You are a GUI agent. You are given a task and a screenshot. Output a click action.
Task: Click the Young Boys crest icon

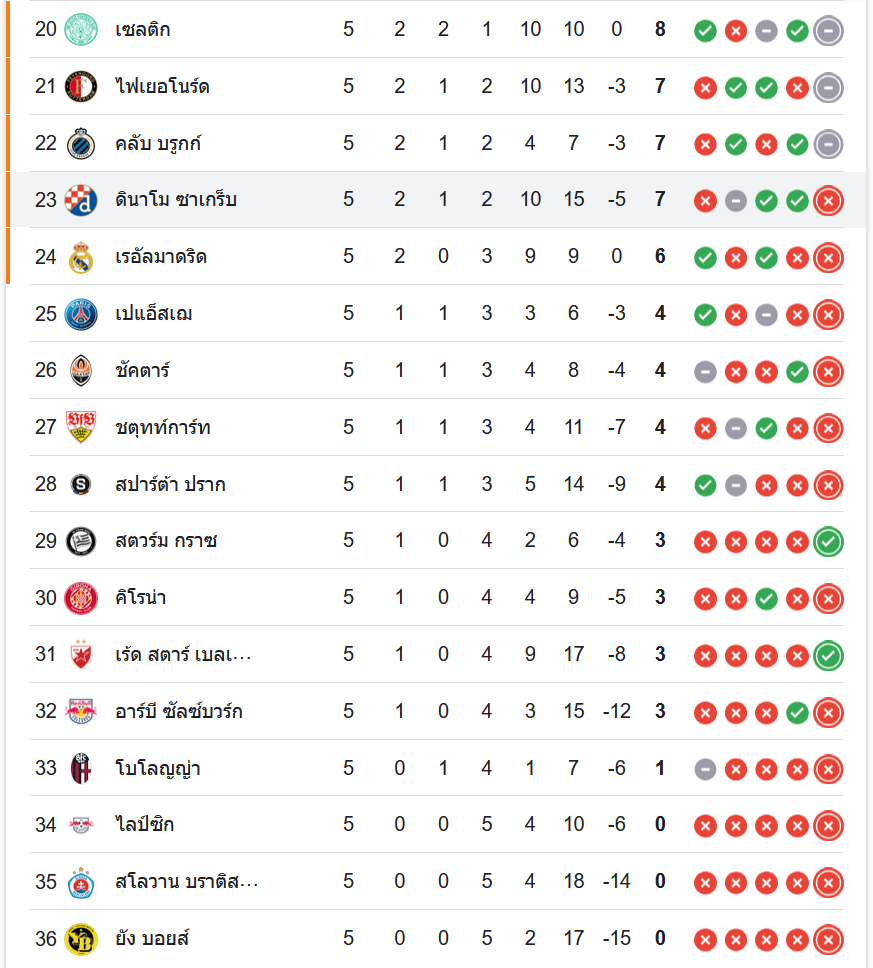pyautogui.click(x=80, y=939)
